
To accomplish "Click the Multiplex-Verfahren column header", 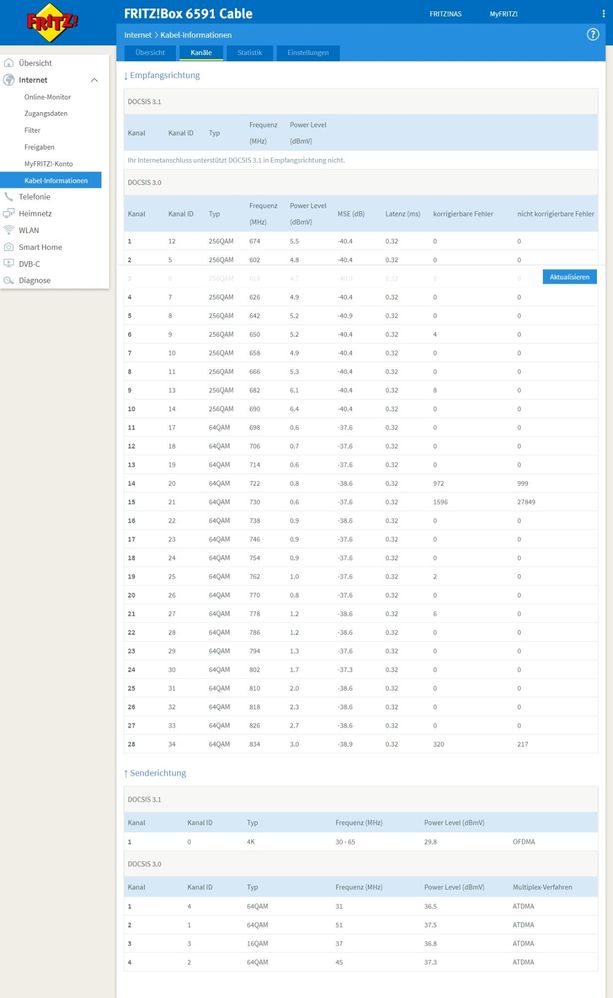I will [x=542, y=887].
